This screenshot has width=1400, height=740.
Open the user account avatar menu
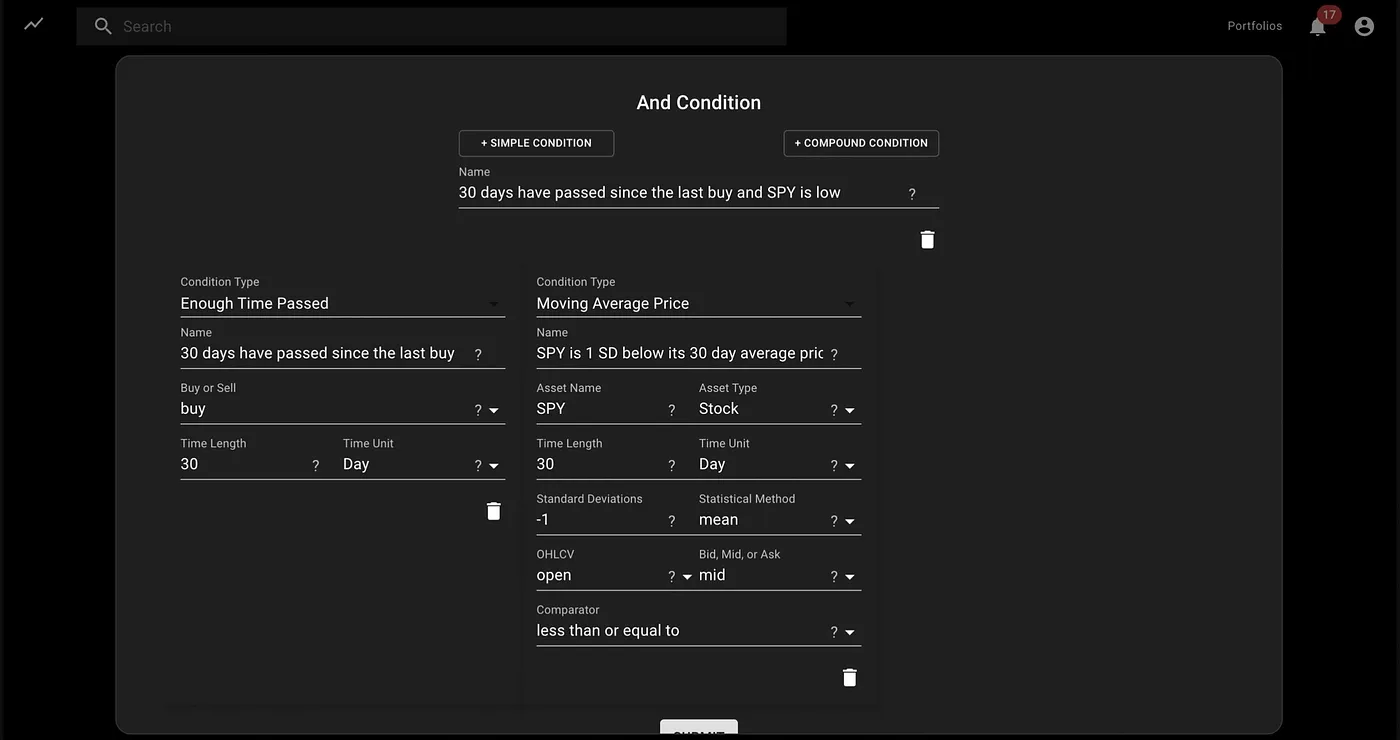point(1364,26)
